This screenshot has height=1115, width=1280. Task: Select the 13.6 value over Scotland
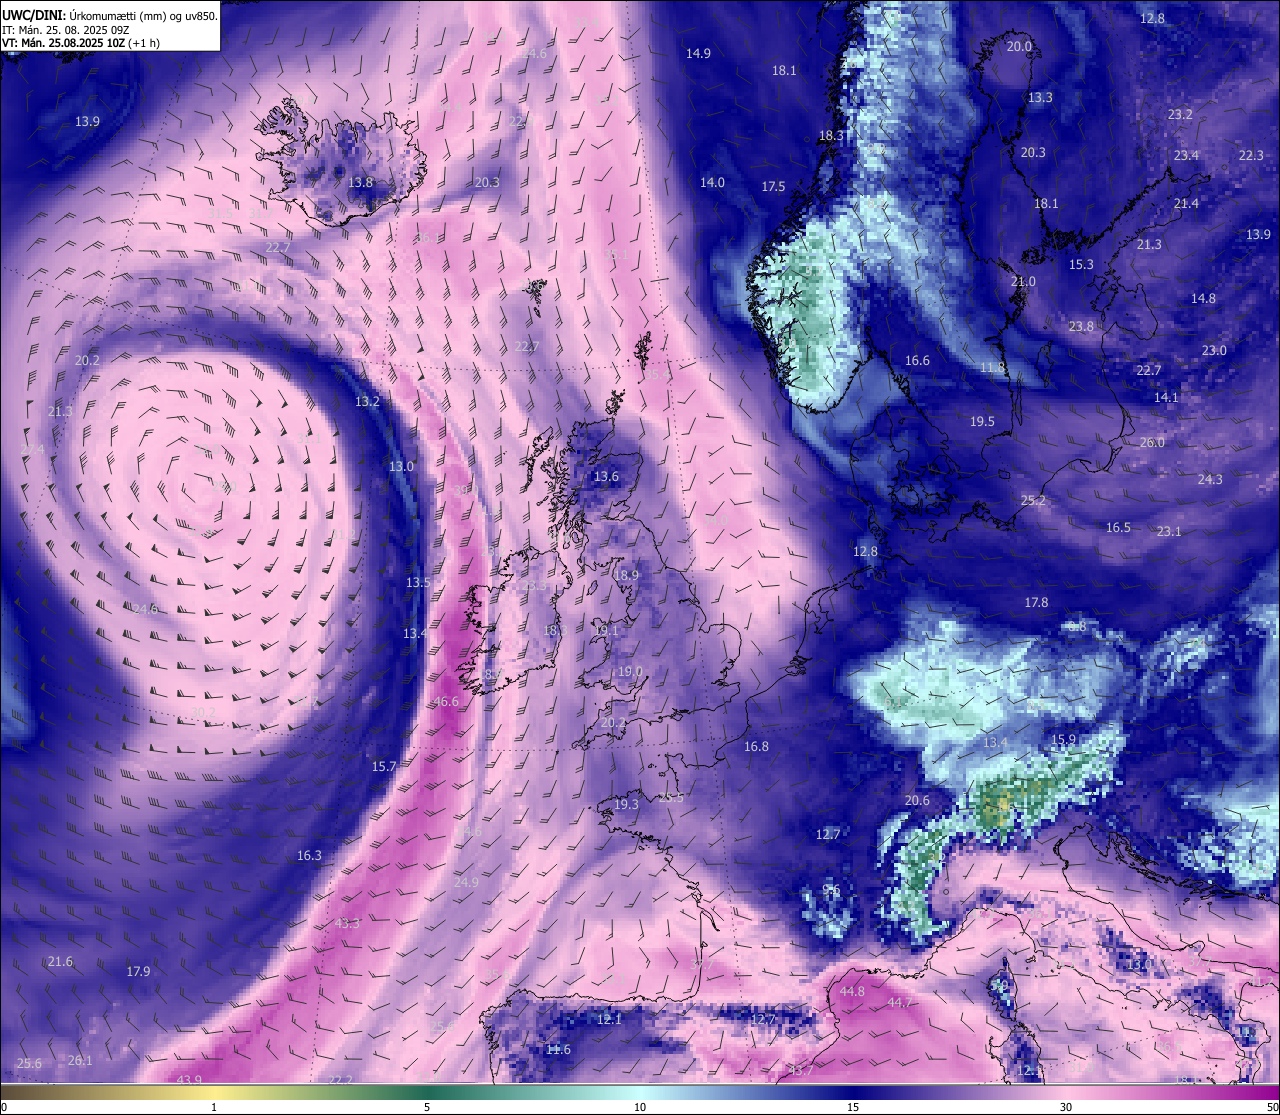[606, 477]
